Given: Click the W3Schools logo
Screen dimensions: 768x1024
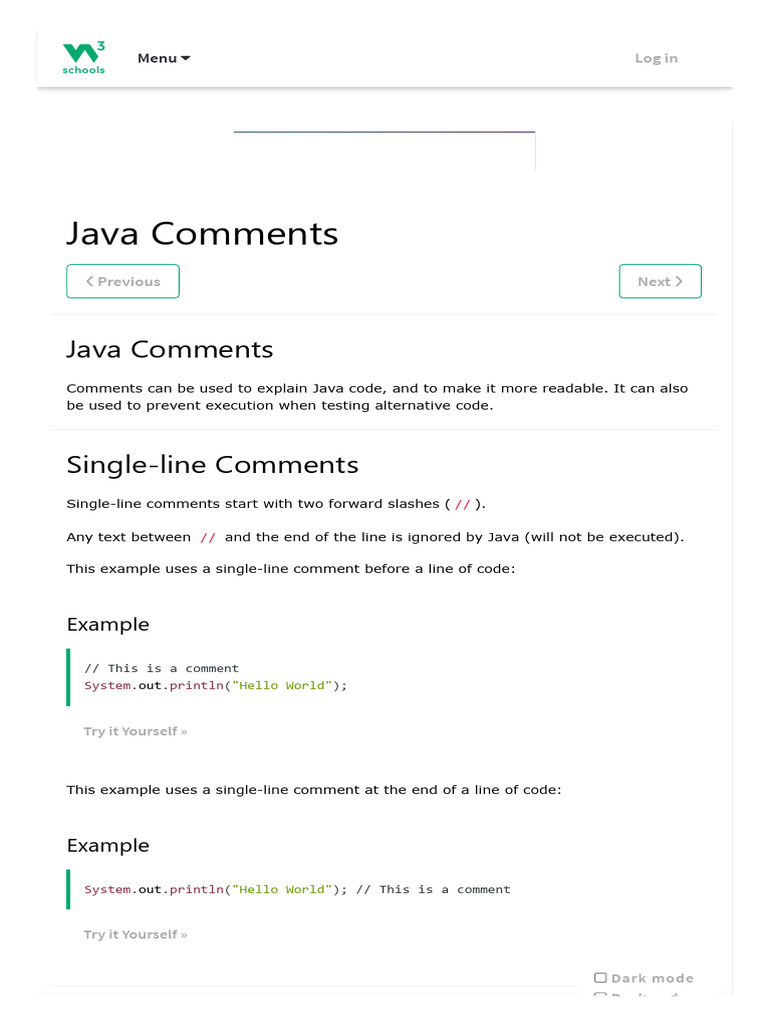Looking at the screenshot, I should click(83, 58).
